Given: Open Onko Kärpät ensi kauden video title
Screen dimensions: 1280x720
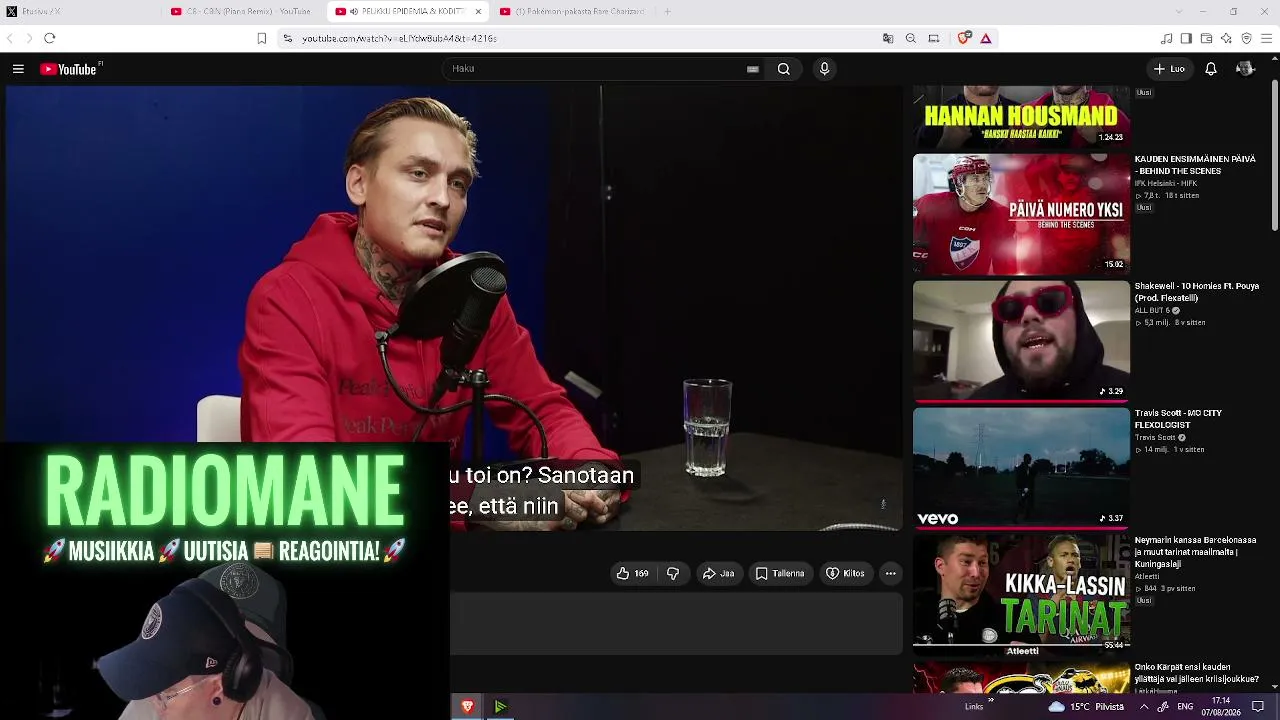Looking at the screenshot, I should pyautogui.click(x=1196, y=673).
